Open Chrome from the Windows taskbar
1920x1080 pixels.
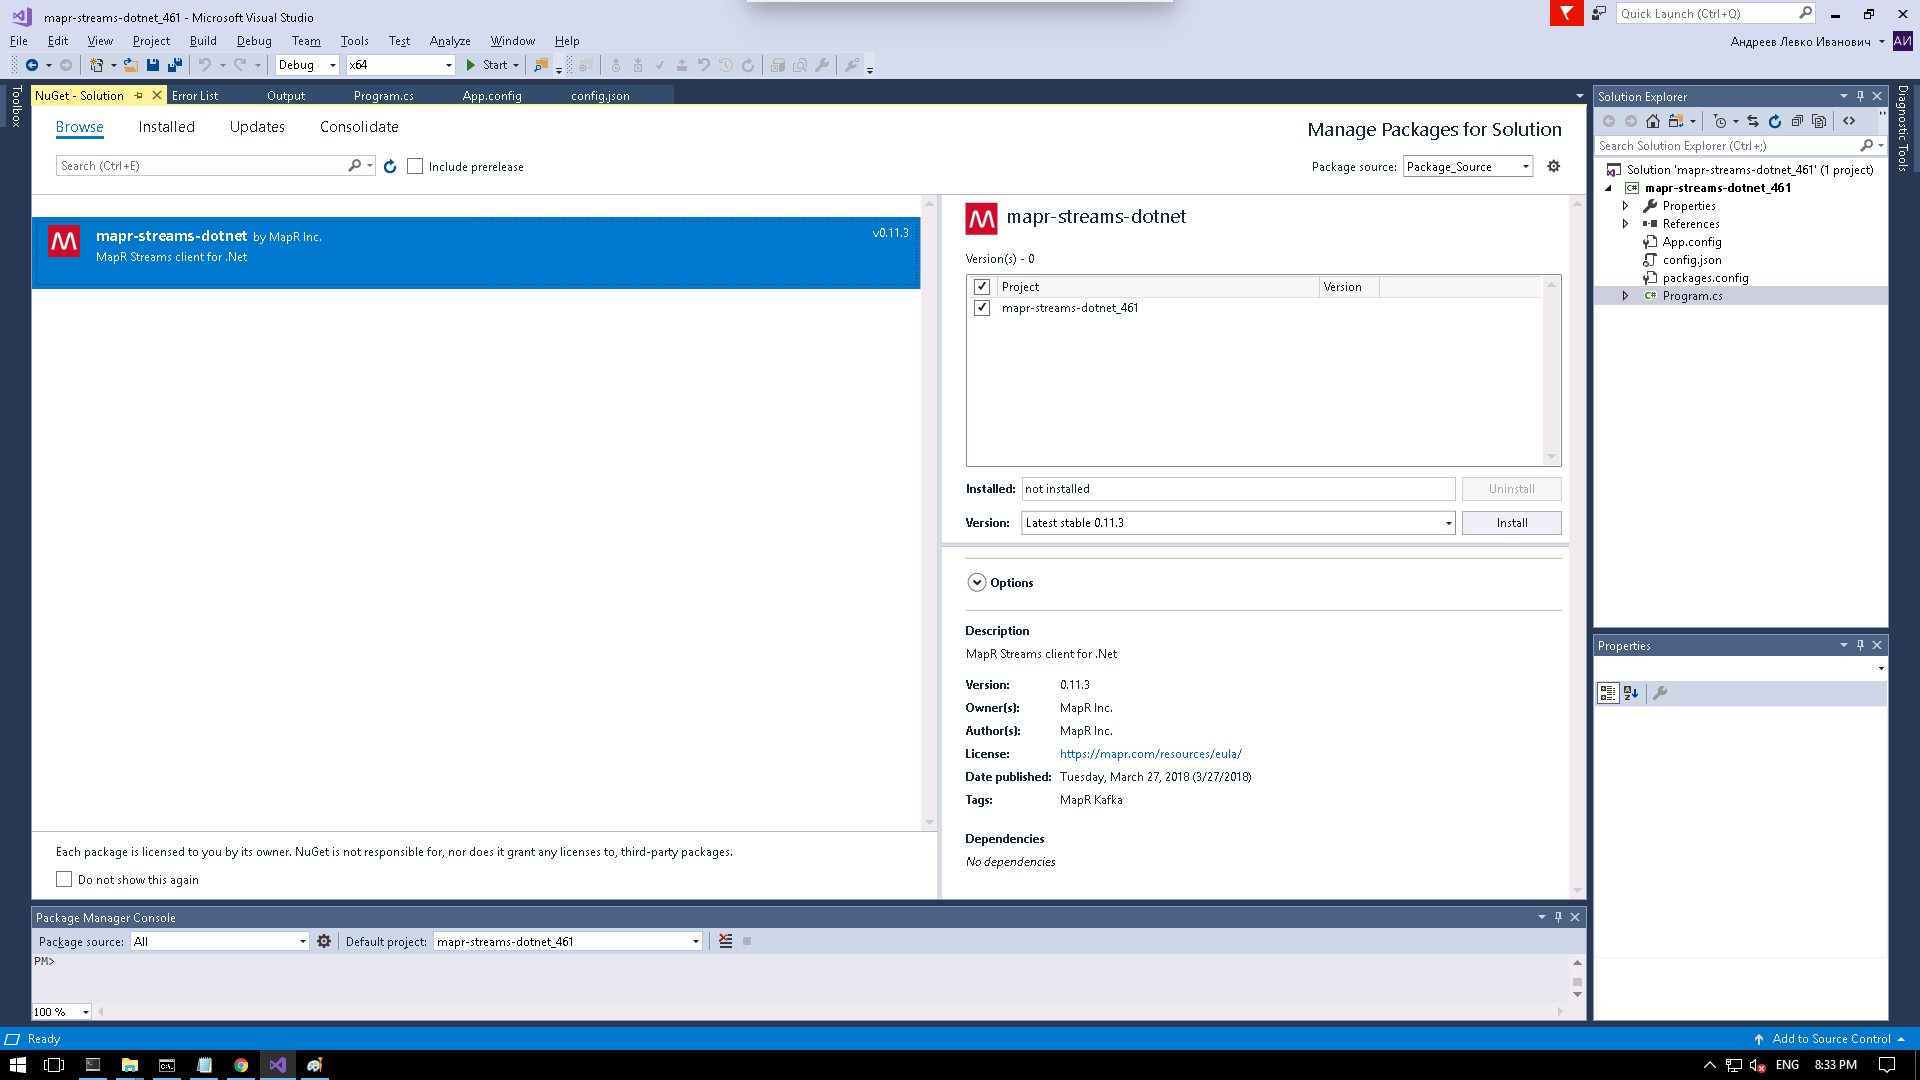241,1065
